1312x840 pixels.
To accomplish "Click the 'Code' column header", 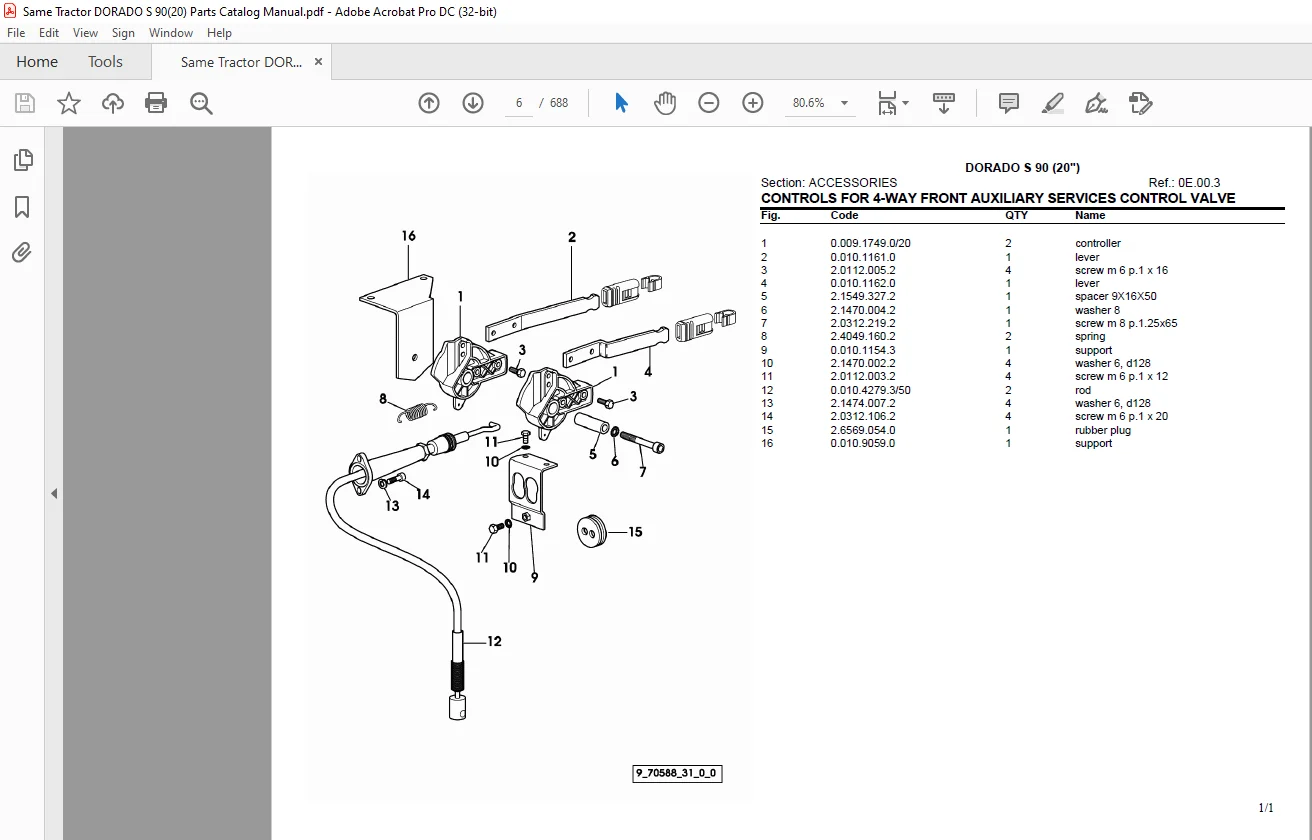I will pos(844,215).
